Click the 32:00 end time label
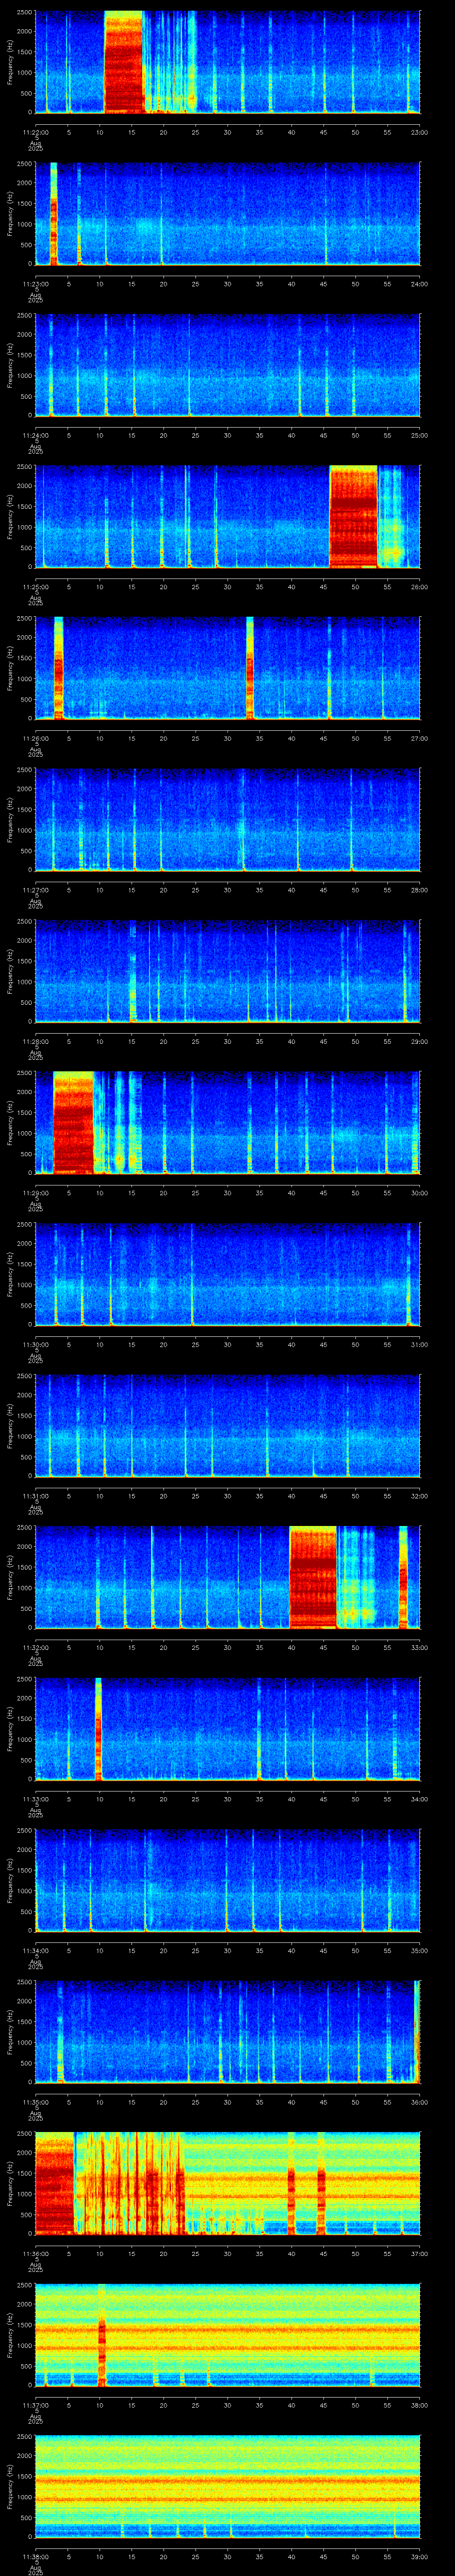 click(420, 1496)
